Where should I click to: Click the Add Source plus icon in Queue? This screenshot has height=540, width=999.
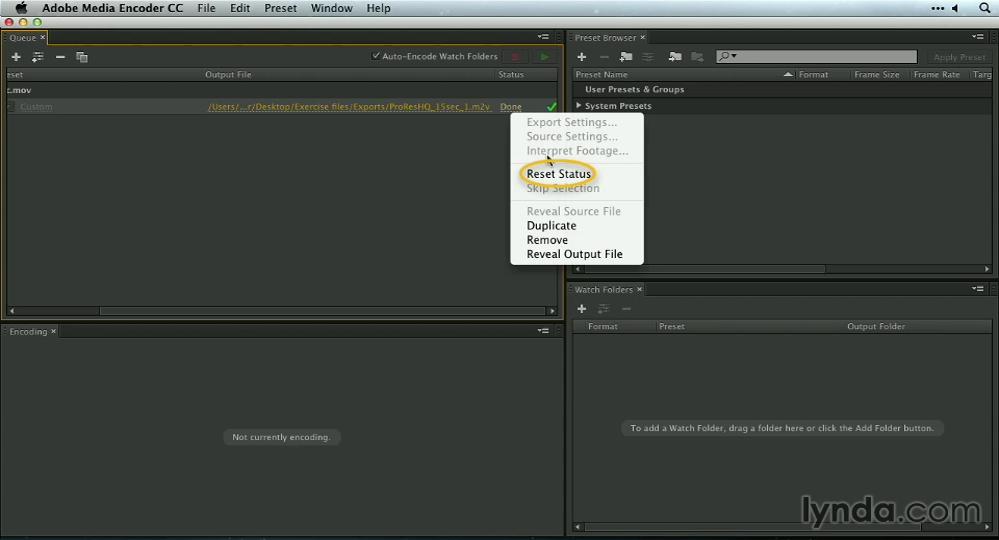click(16, 57)
